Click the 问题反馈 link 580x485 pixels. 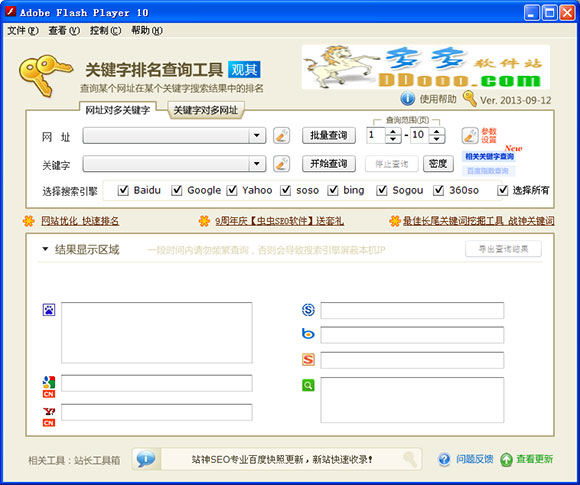(474, 459)
